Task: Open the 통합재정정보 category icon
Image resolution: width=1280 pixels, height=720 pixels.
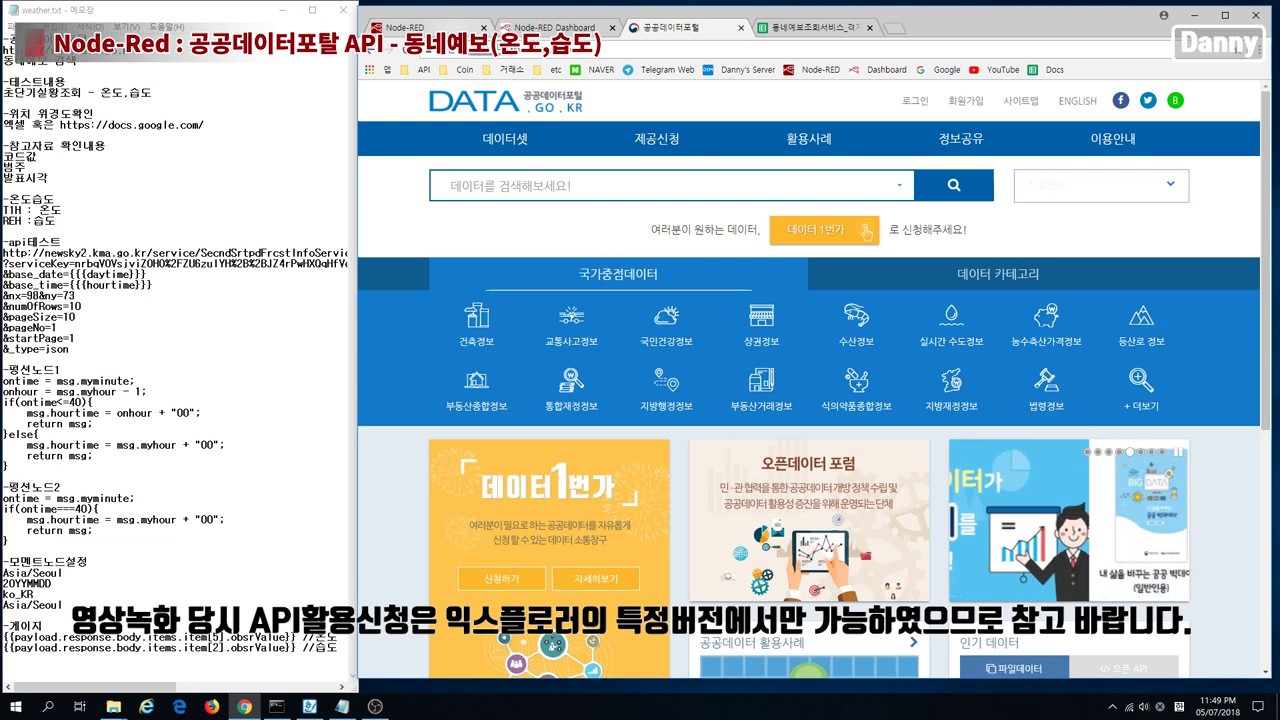Action: click(571, 380)
